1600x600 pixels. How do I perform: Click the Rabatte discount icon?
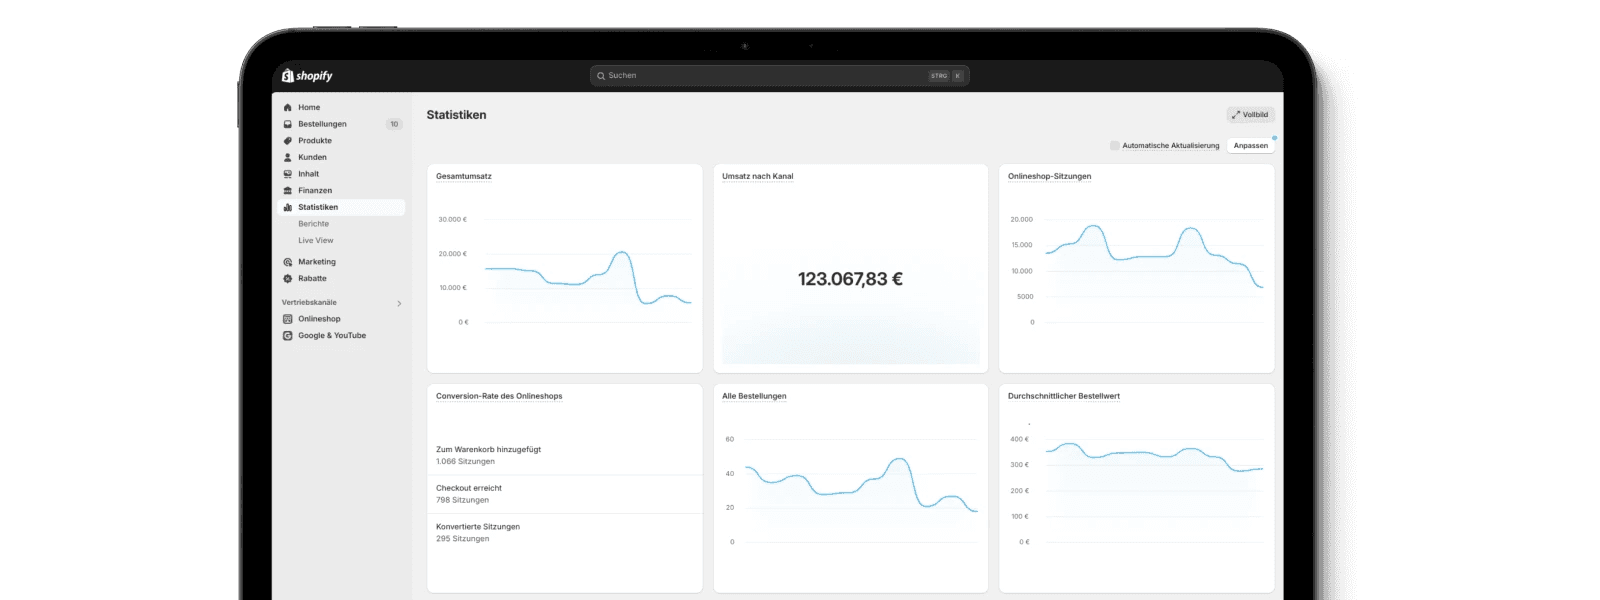[288, 279]
